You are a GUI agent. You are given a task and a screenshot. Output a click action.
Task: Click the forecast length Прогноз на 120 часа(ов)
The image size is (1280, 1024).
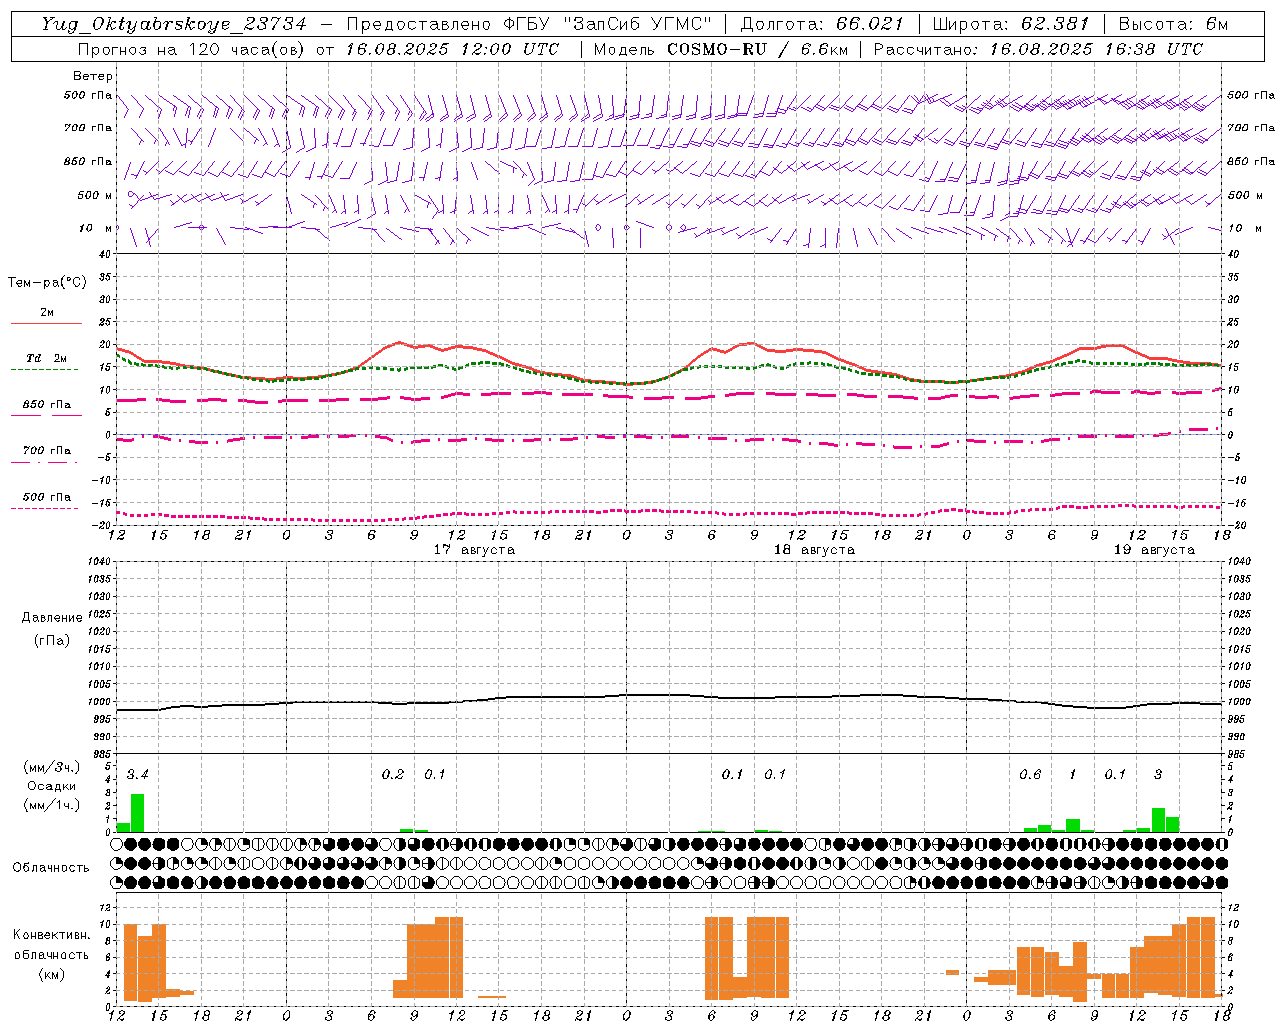(192, 49)
